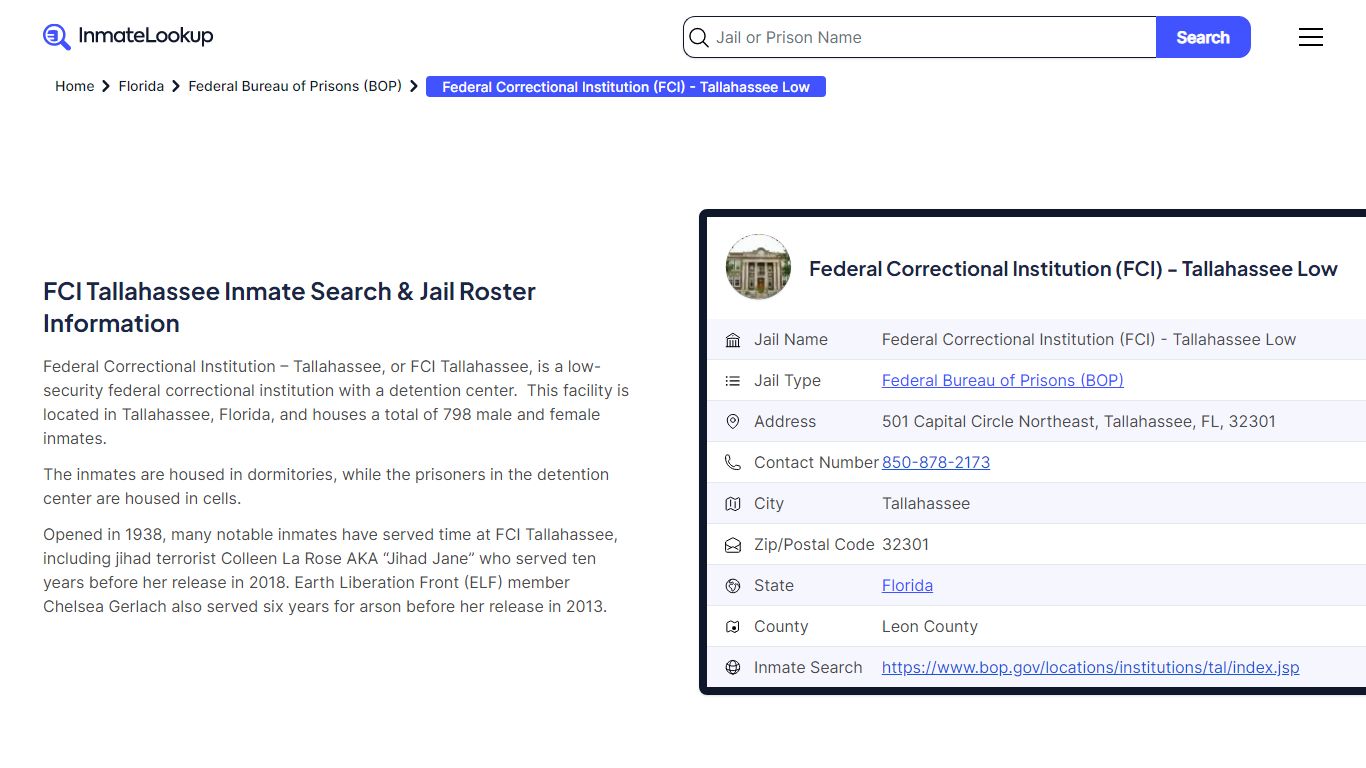Click the facility building thumbnail photo
This screenshot has height=768, width=1366.
click(x=758, y=267)
